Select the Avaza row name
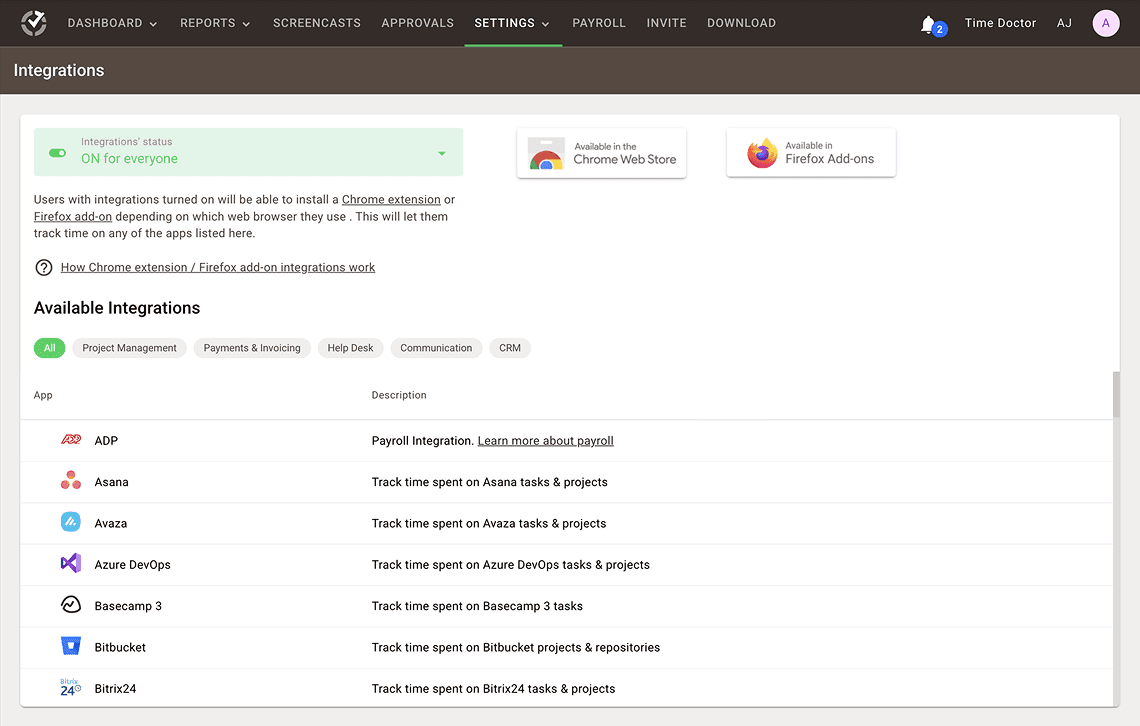 pyautogui.click(x=111, y=523)
